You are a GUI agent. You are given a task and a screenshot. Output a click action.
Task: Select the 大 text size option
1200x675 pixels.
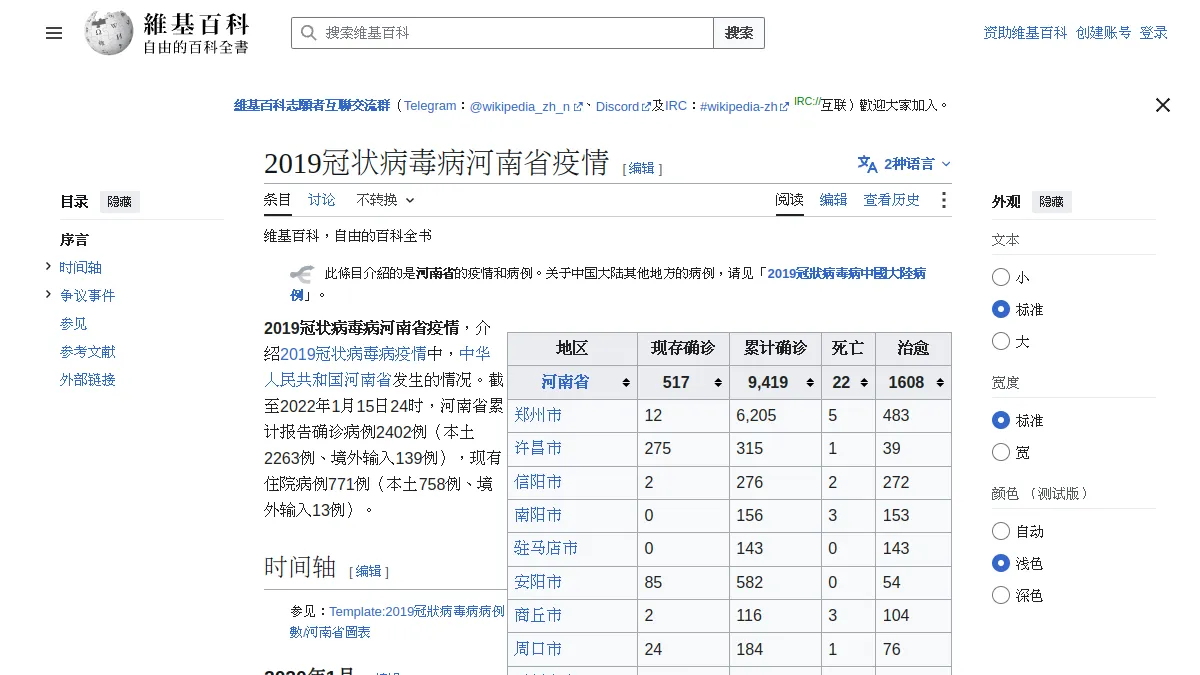click(1001, 341)
